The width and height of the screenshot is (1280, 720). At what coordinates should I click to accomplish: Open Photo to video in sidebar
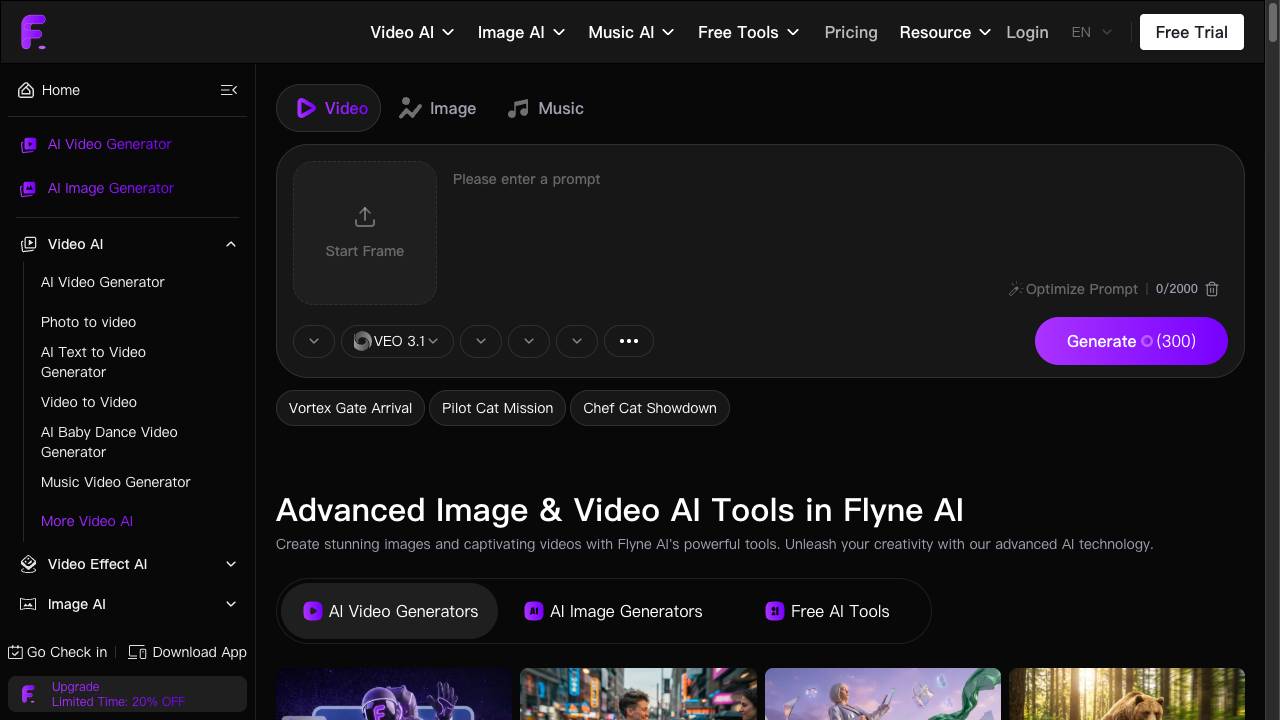(88, 322)
